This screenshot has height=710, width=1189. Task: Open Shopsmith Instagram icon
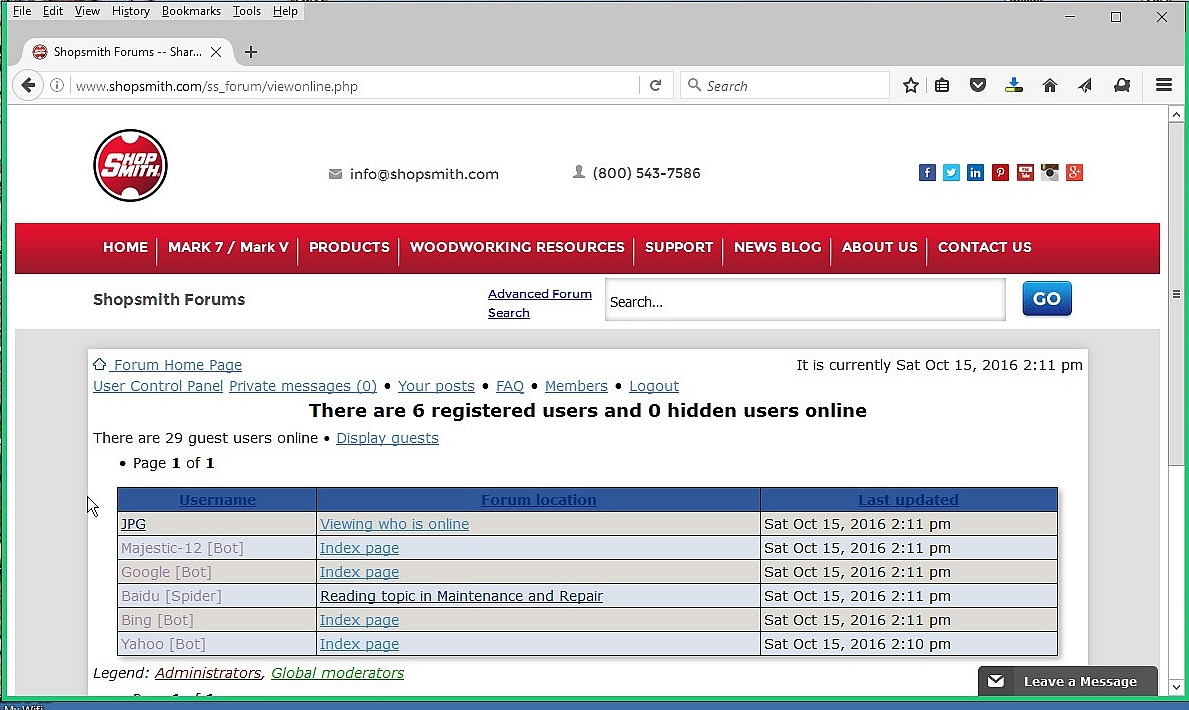1049,172
